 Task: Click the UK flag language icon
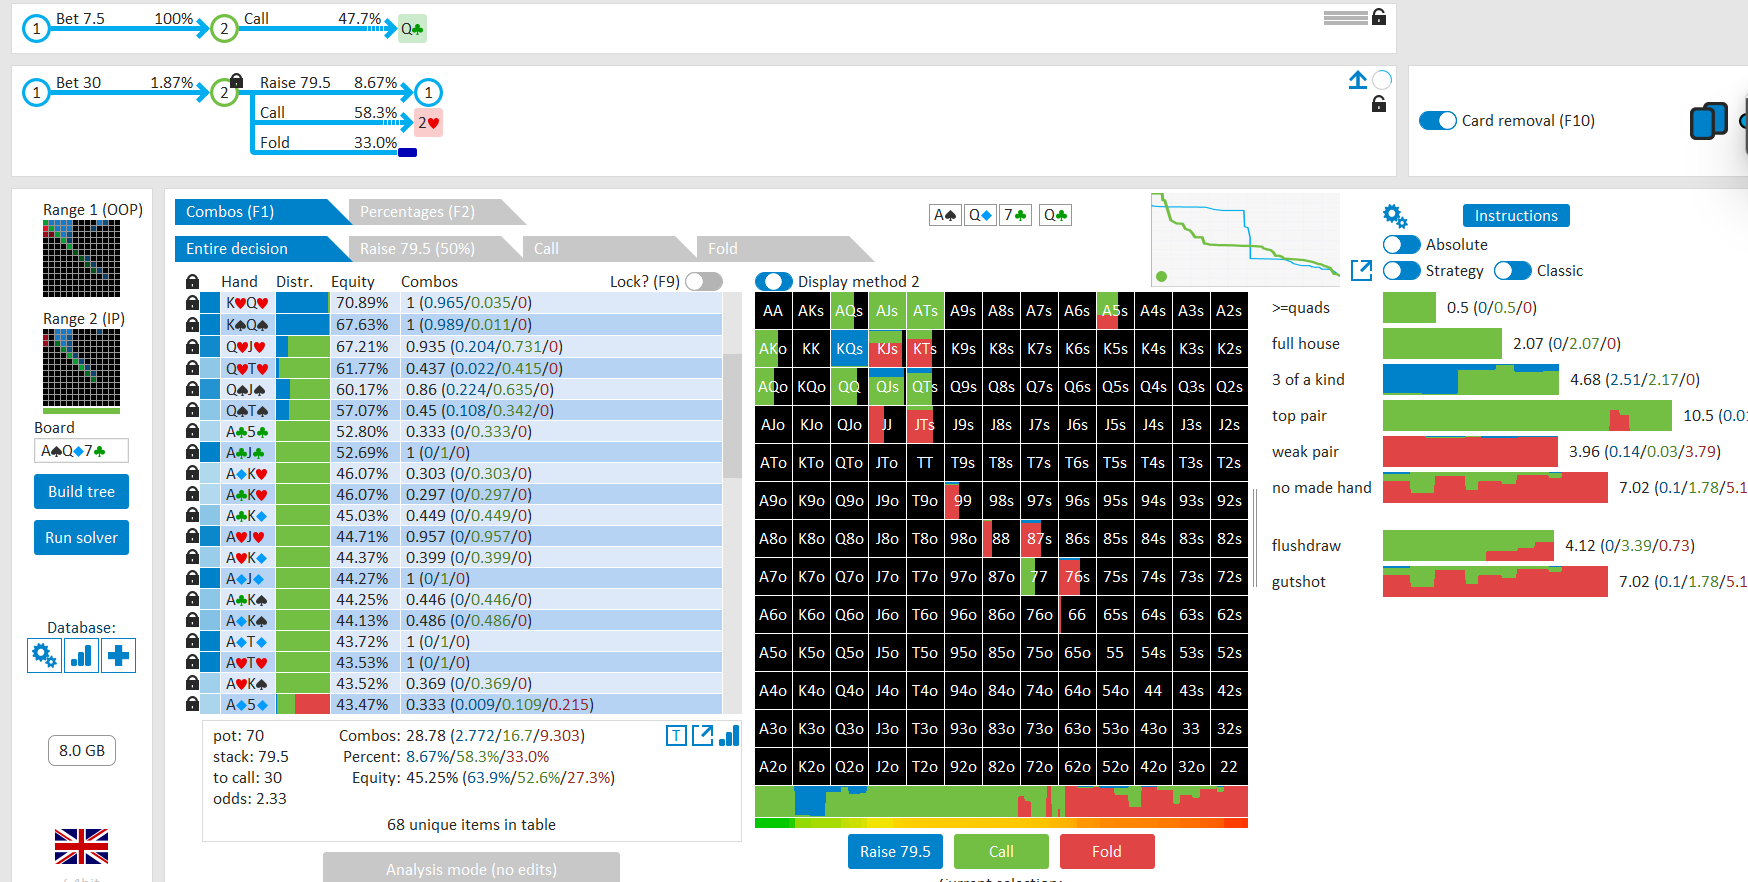[x=81, y=846]
